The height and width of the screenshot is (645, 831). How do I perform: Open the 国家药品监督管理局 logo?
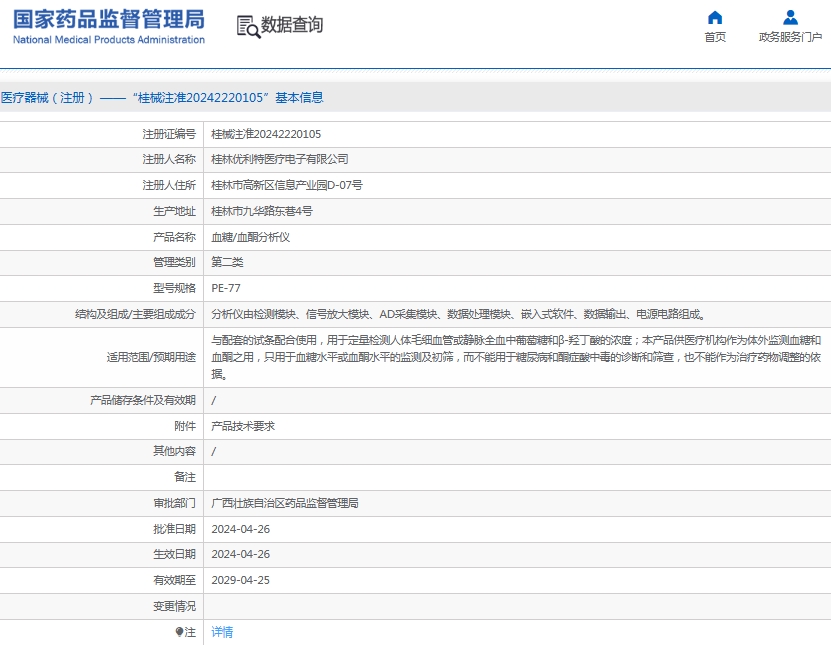[109, 20]
